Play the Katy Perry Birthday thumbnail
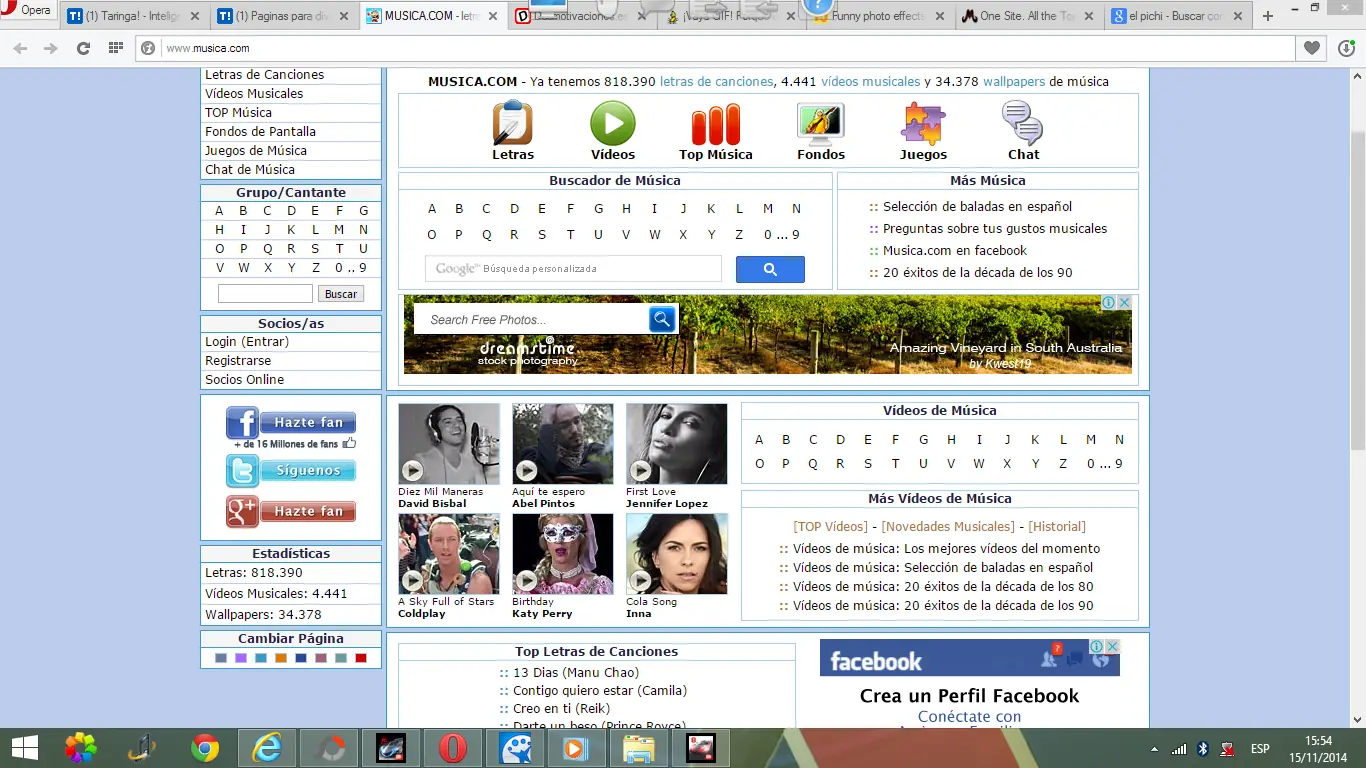The height and width of the screenshot is (768, 1366). pyautogui.click(x=563, y=554)
